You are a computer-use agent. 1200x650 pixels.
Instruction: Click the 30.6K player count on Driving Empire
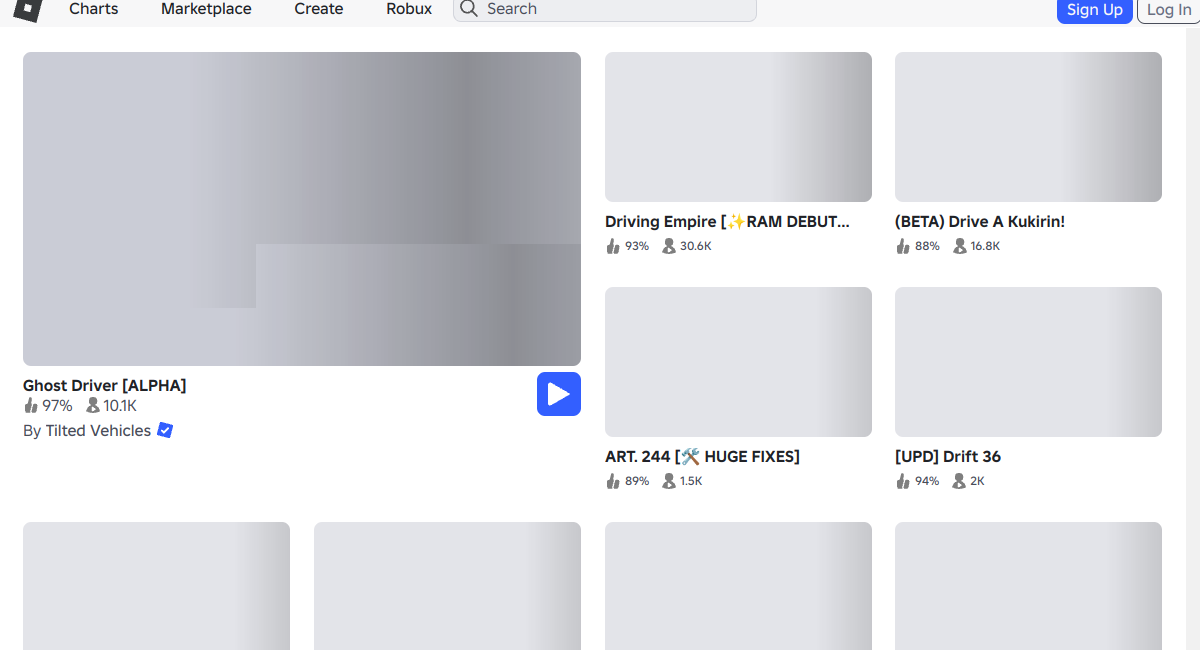click(687, 245)
